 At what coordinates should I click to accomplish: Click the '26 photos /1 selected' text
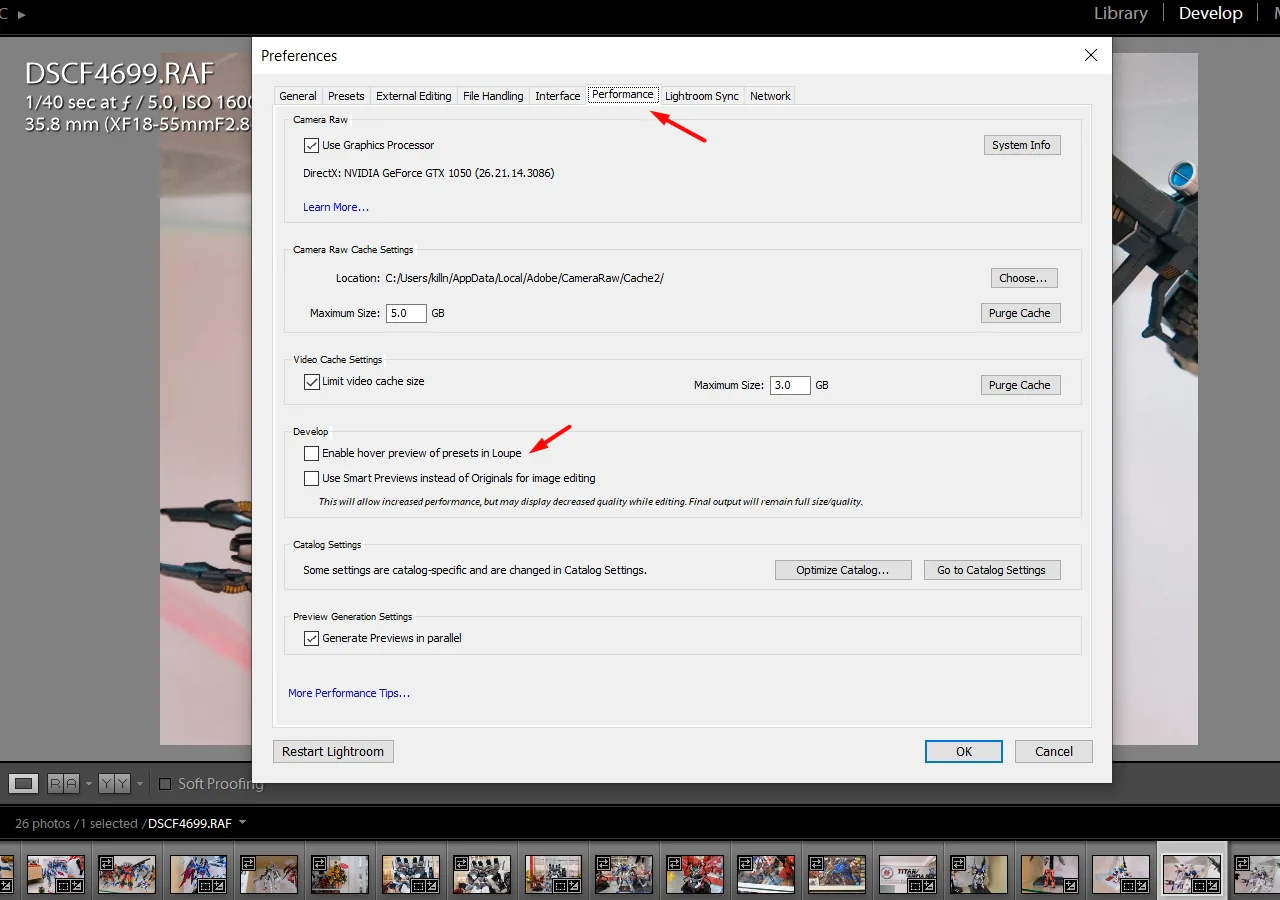(76, 824)
